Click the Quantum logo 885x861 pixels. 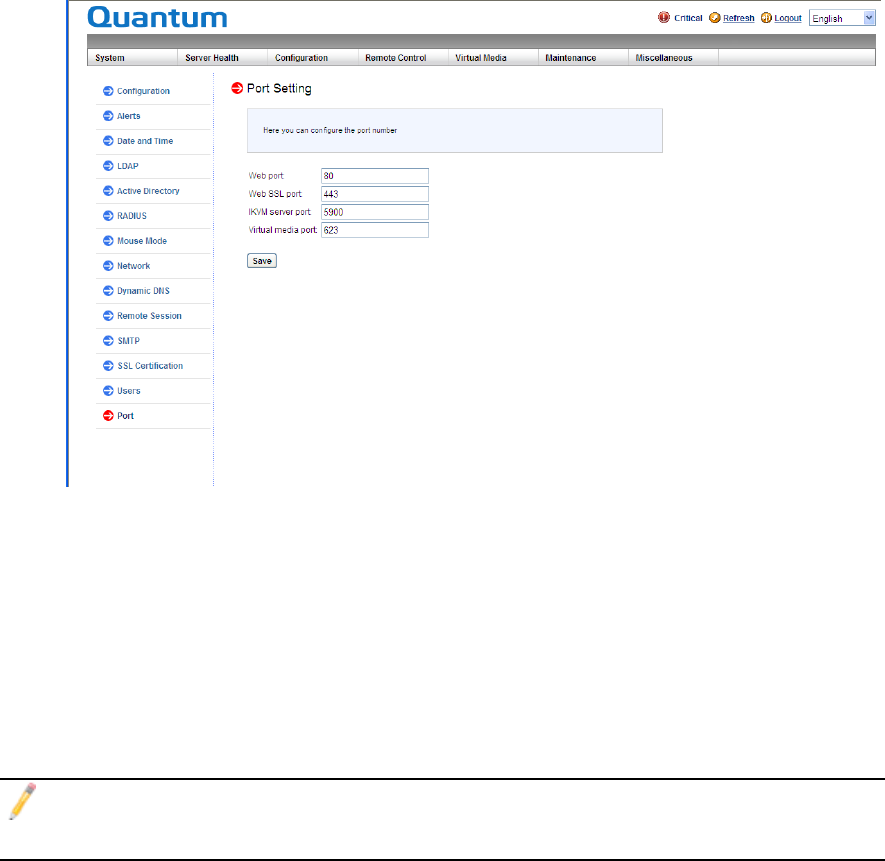point(157,18)
